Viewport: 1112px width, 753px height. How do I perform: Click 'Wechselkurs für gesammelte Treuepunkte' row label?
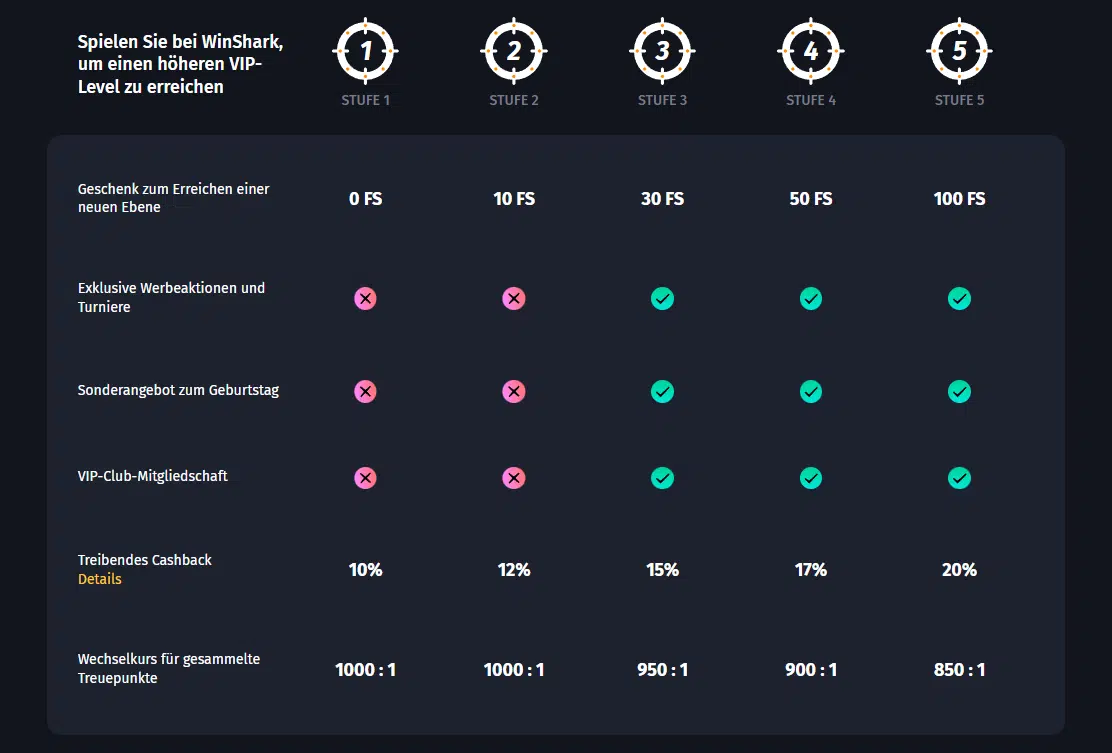pyautogui.click(x=169, y=668)
